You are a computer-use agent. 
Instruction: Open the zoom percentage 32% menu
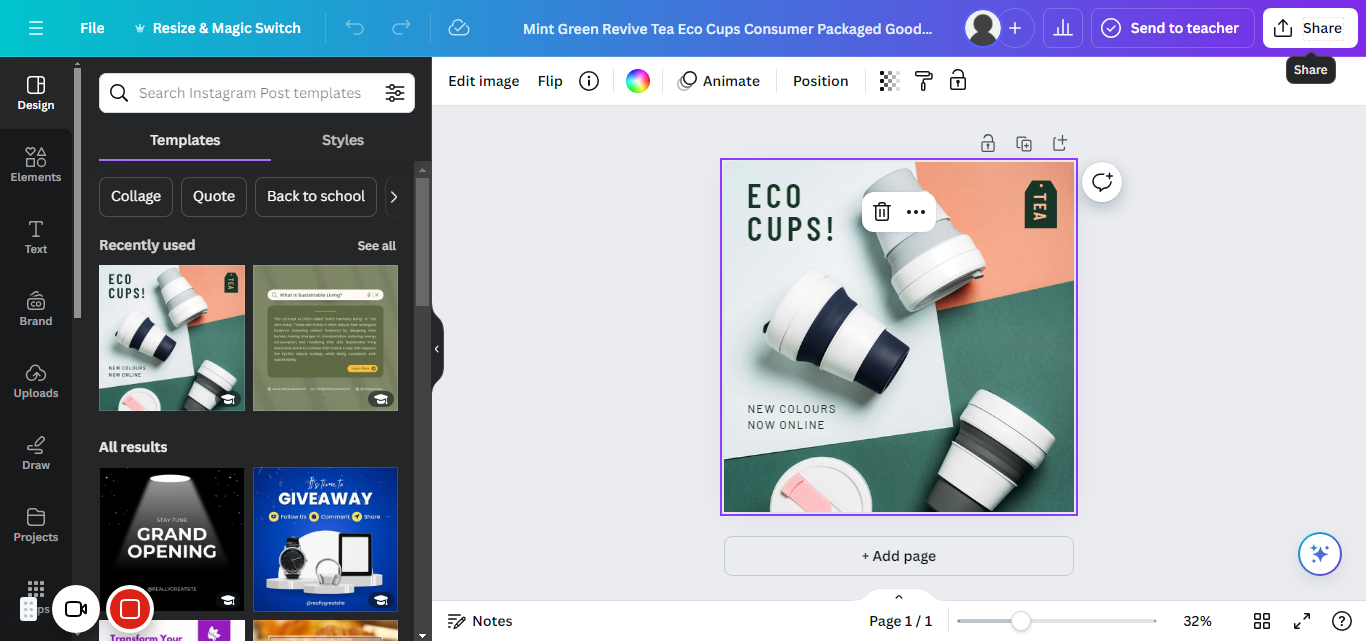pos(1197,621)
